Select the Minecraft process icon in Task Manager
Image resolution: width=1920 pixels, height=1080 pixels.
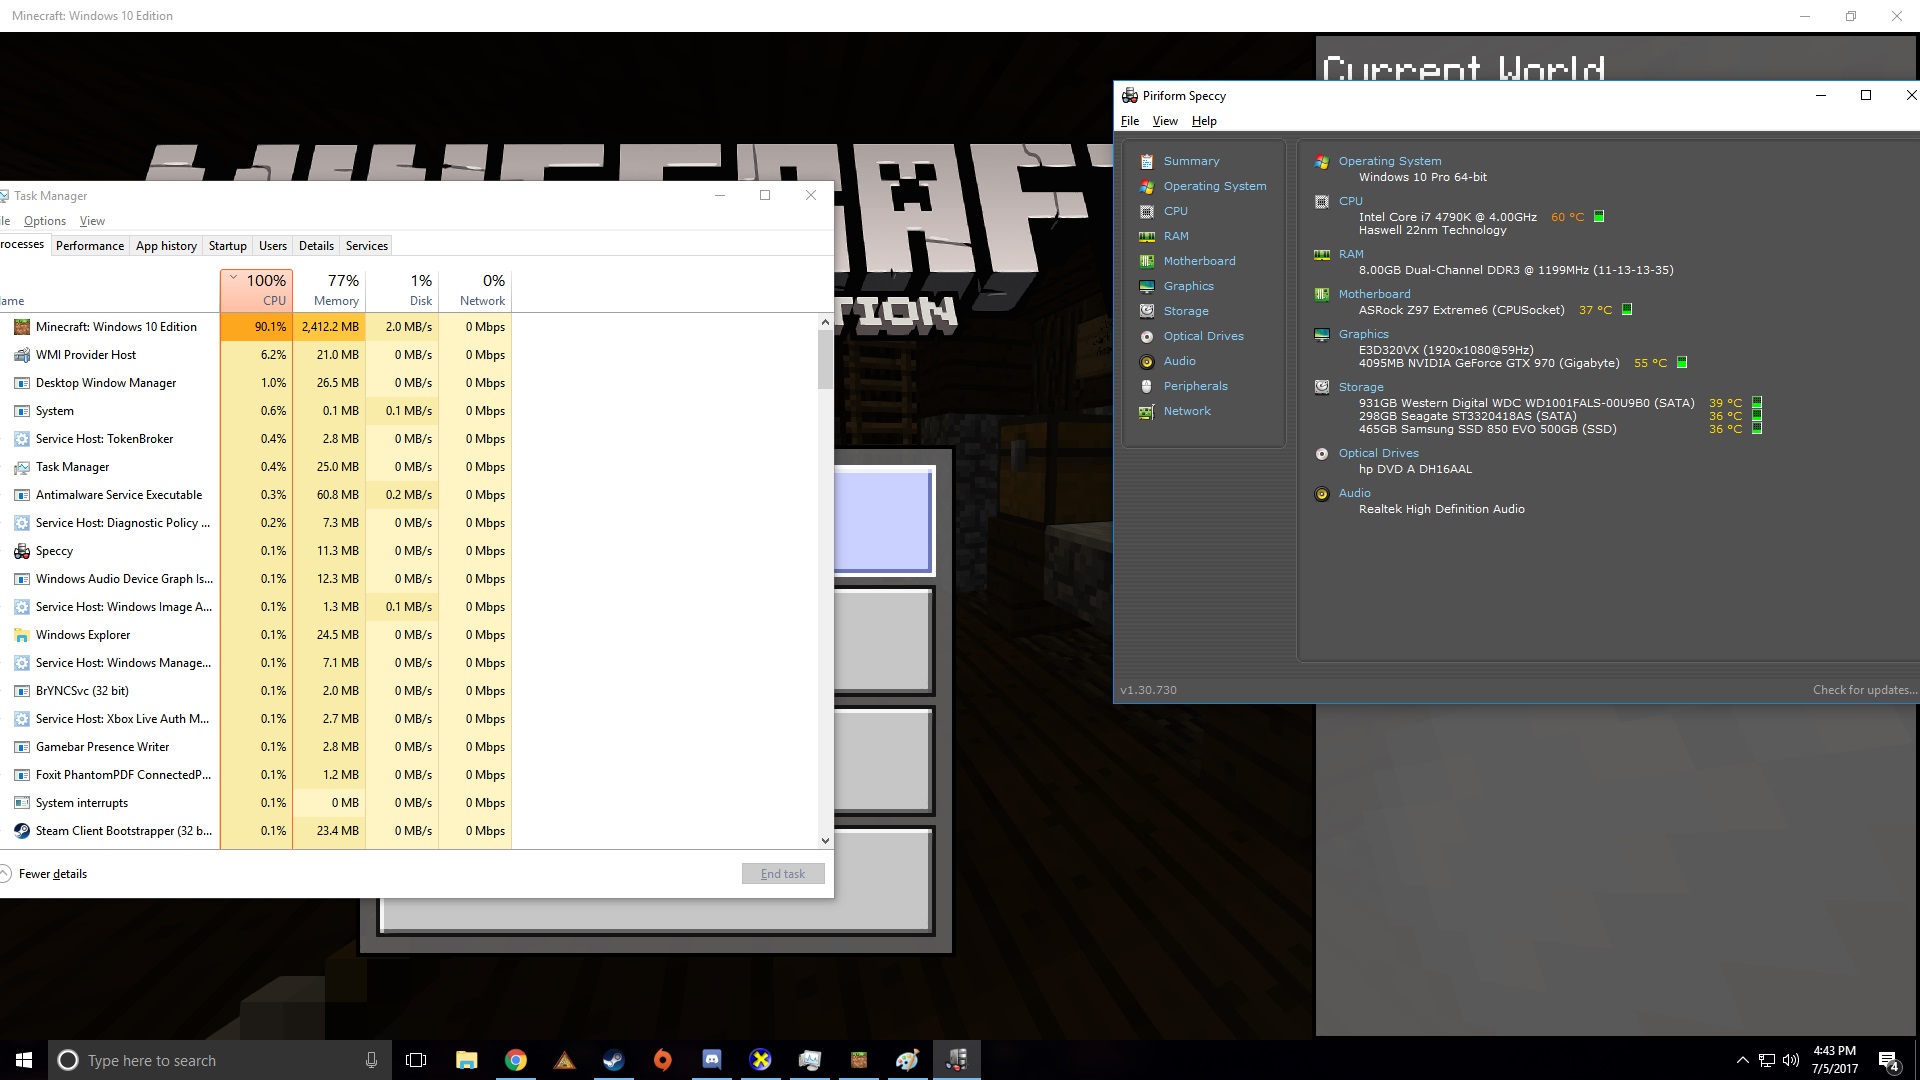[x=21, y=327]
